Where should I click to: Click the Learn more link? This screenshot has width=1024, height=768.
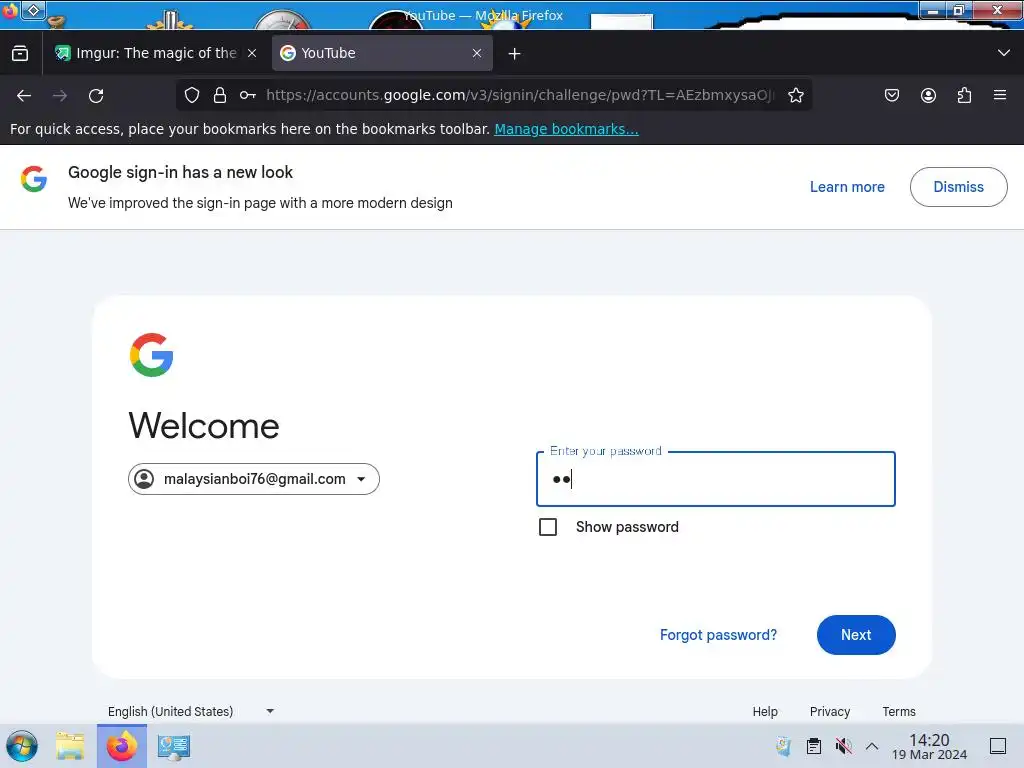click(847, 187)
